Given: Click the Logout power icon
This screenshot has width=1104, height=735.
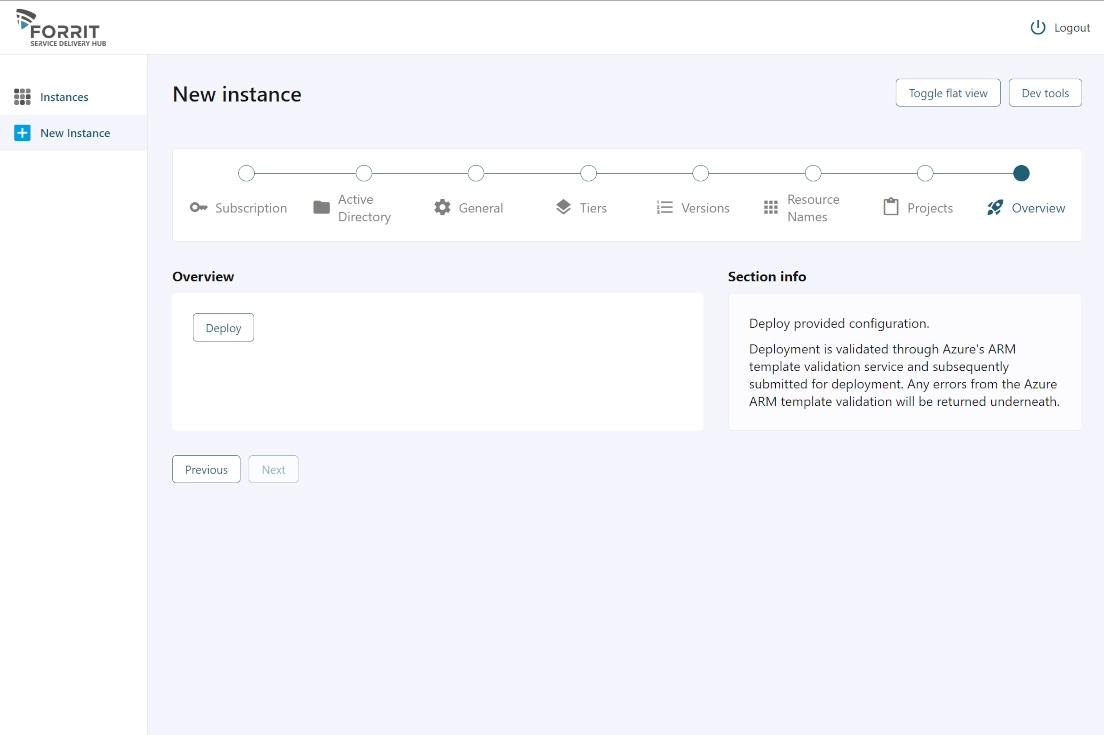Looking at the screenshot, I should tap(1038, 28).
